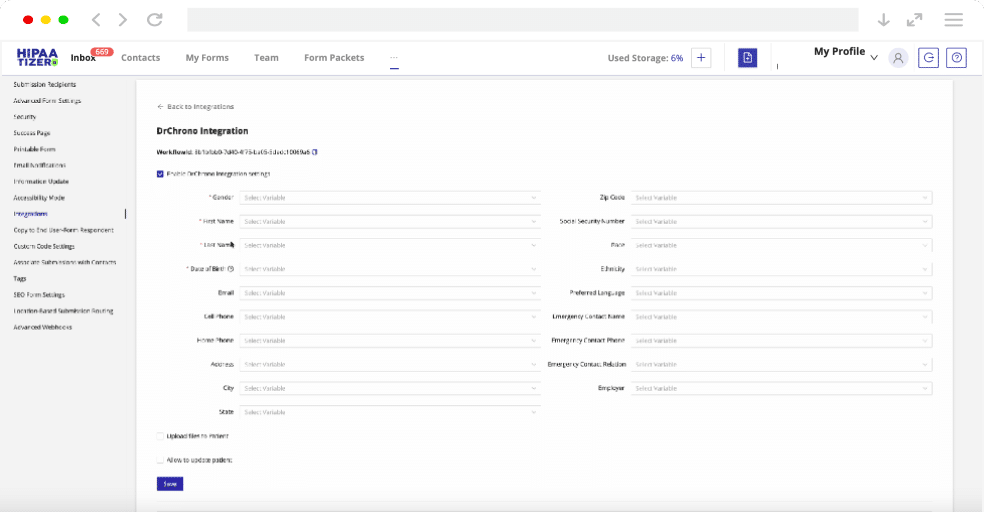Open the Inbox tab
The width and height of the screenshot is (984, 512).
pos(83,58)
